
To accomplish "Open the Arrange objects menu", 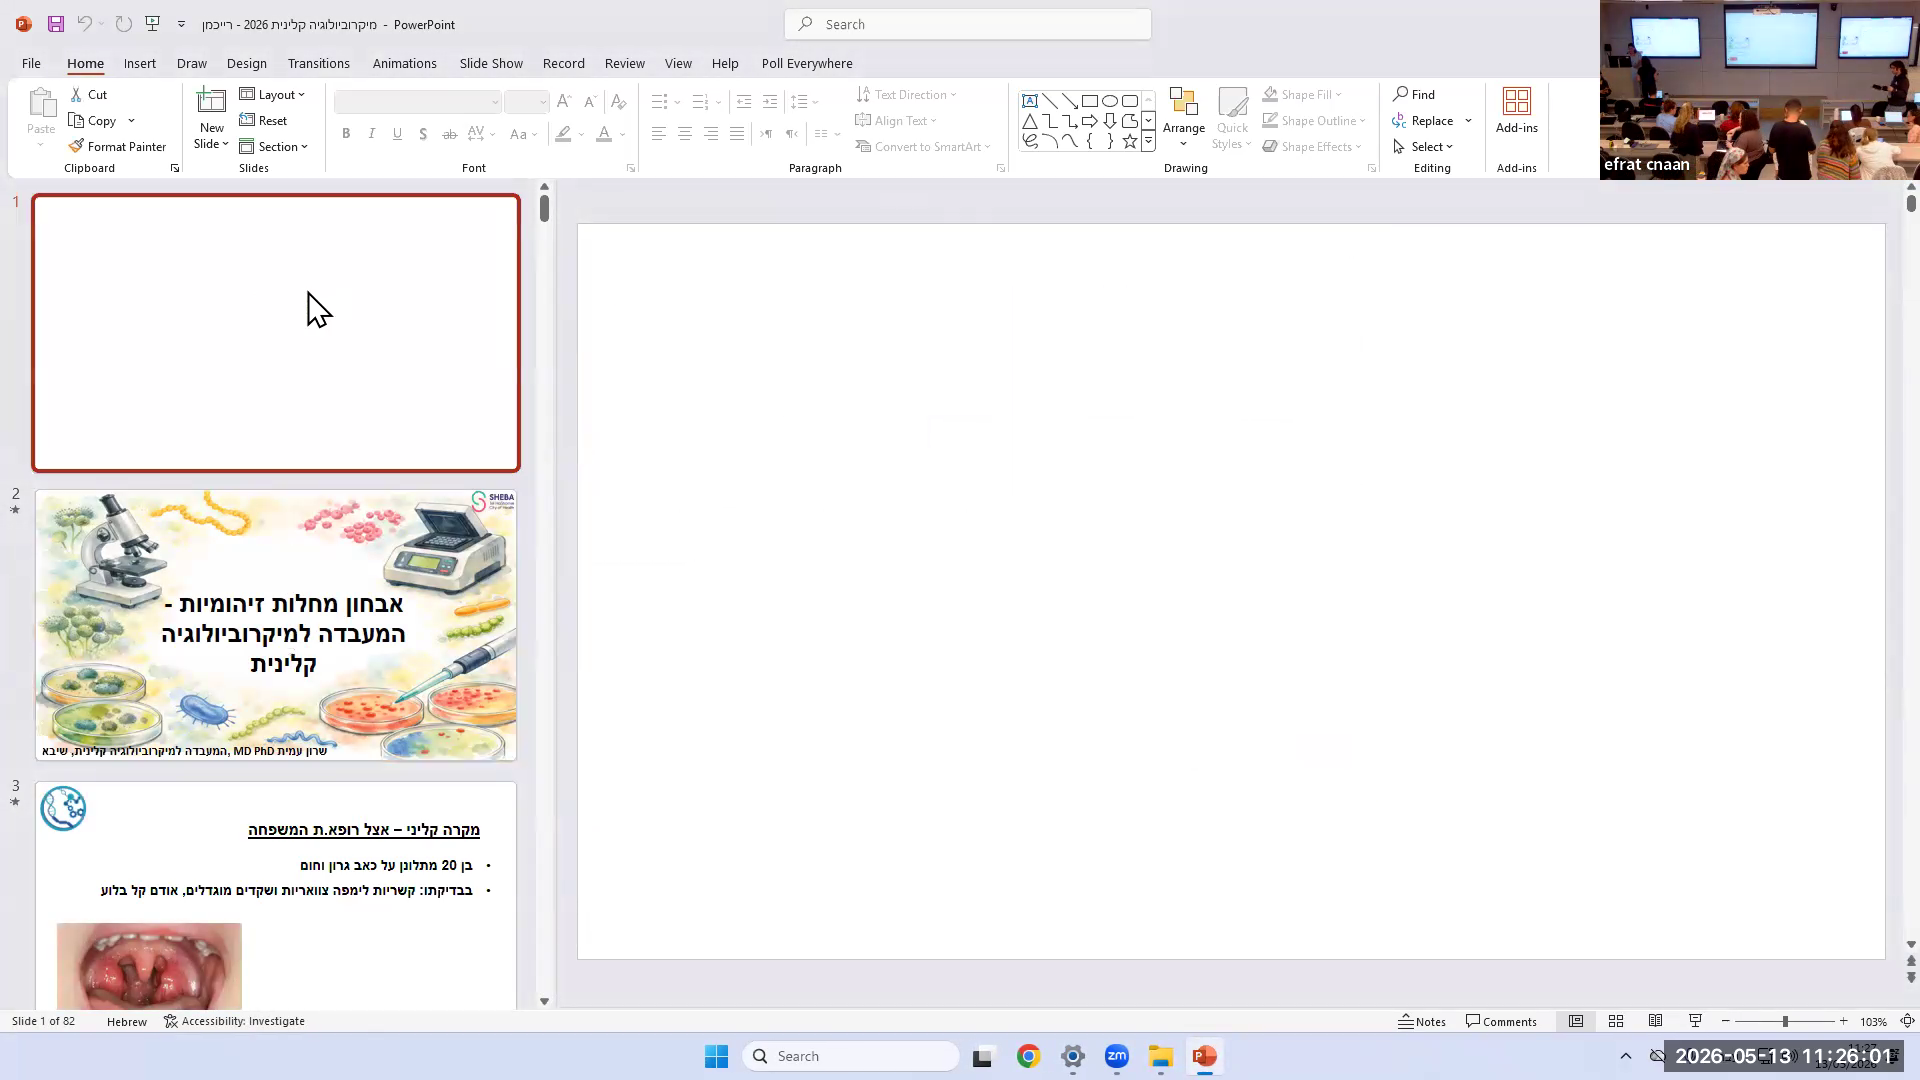I will click(x=1184, y=118).
